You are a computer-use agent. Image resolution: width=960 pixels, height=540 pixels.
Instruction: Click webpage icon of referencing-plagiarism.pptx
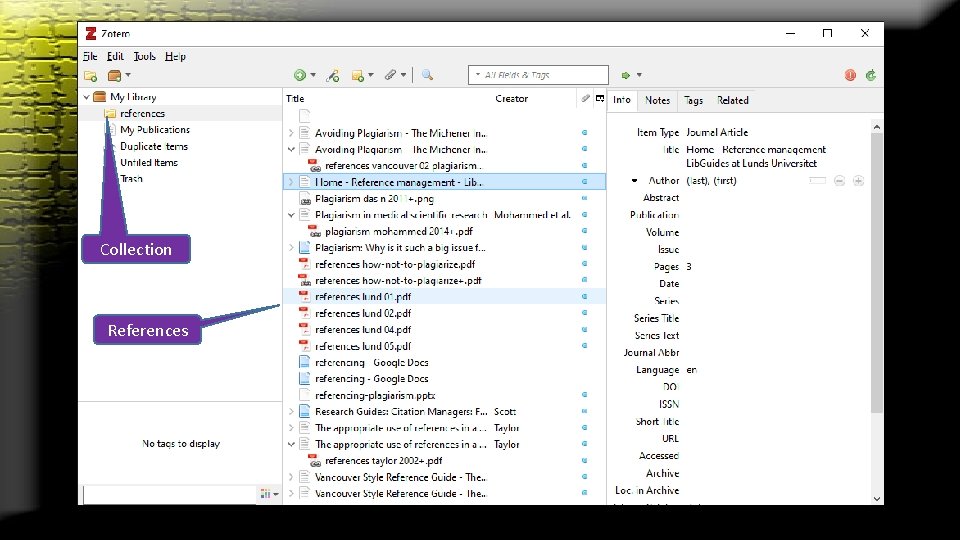pyautogui.click(x=304, y=395)
